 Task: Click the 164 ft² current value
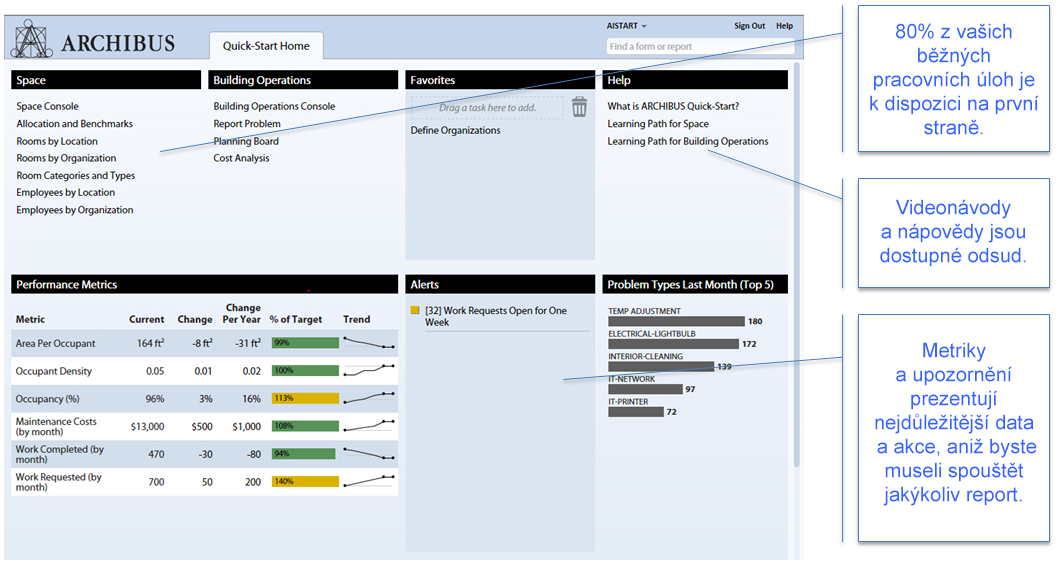coord(151,343)
